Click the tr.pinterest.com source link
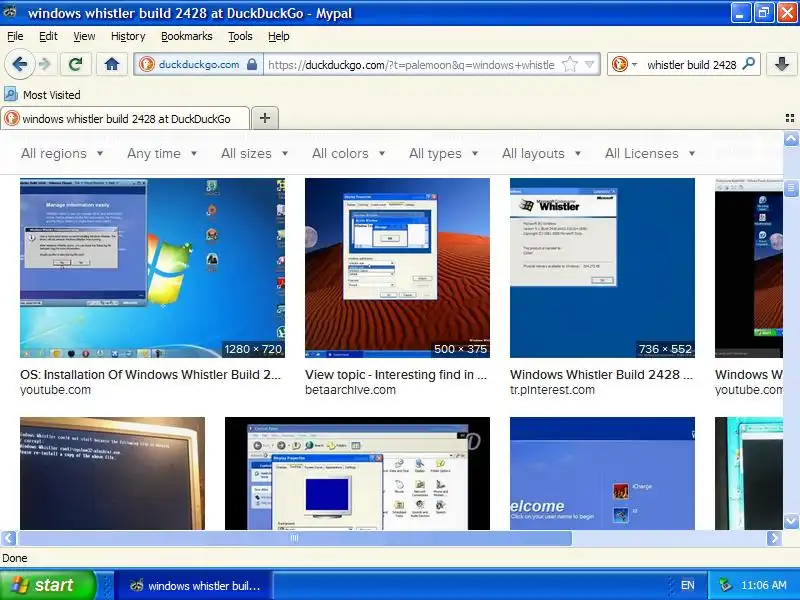The height and width of the screenshot is (600, 800). click(x=553, y=390)
